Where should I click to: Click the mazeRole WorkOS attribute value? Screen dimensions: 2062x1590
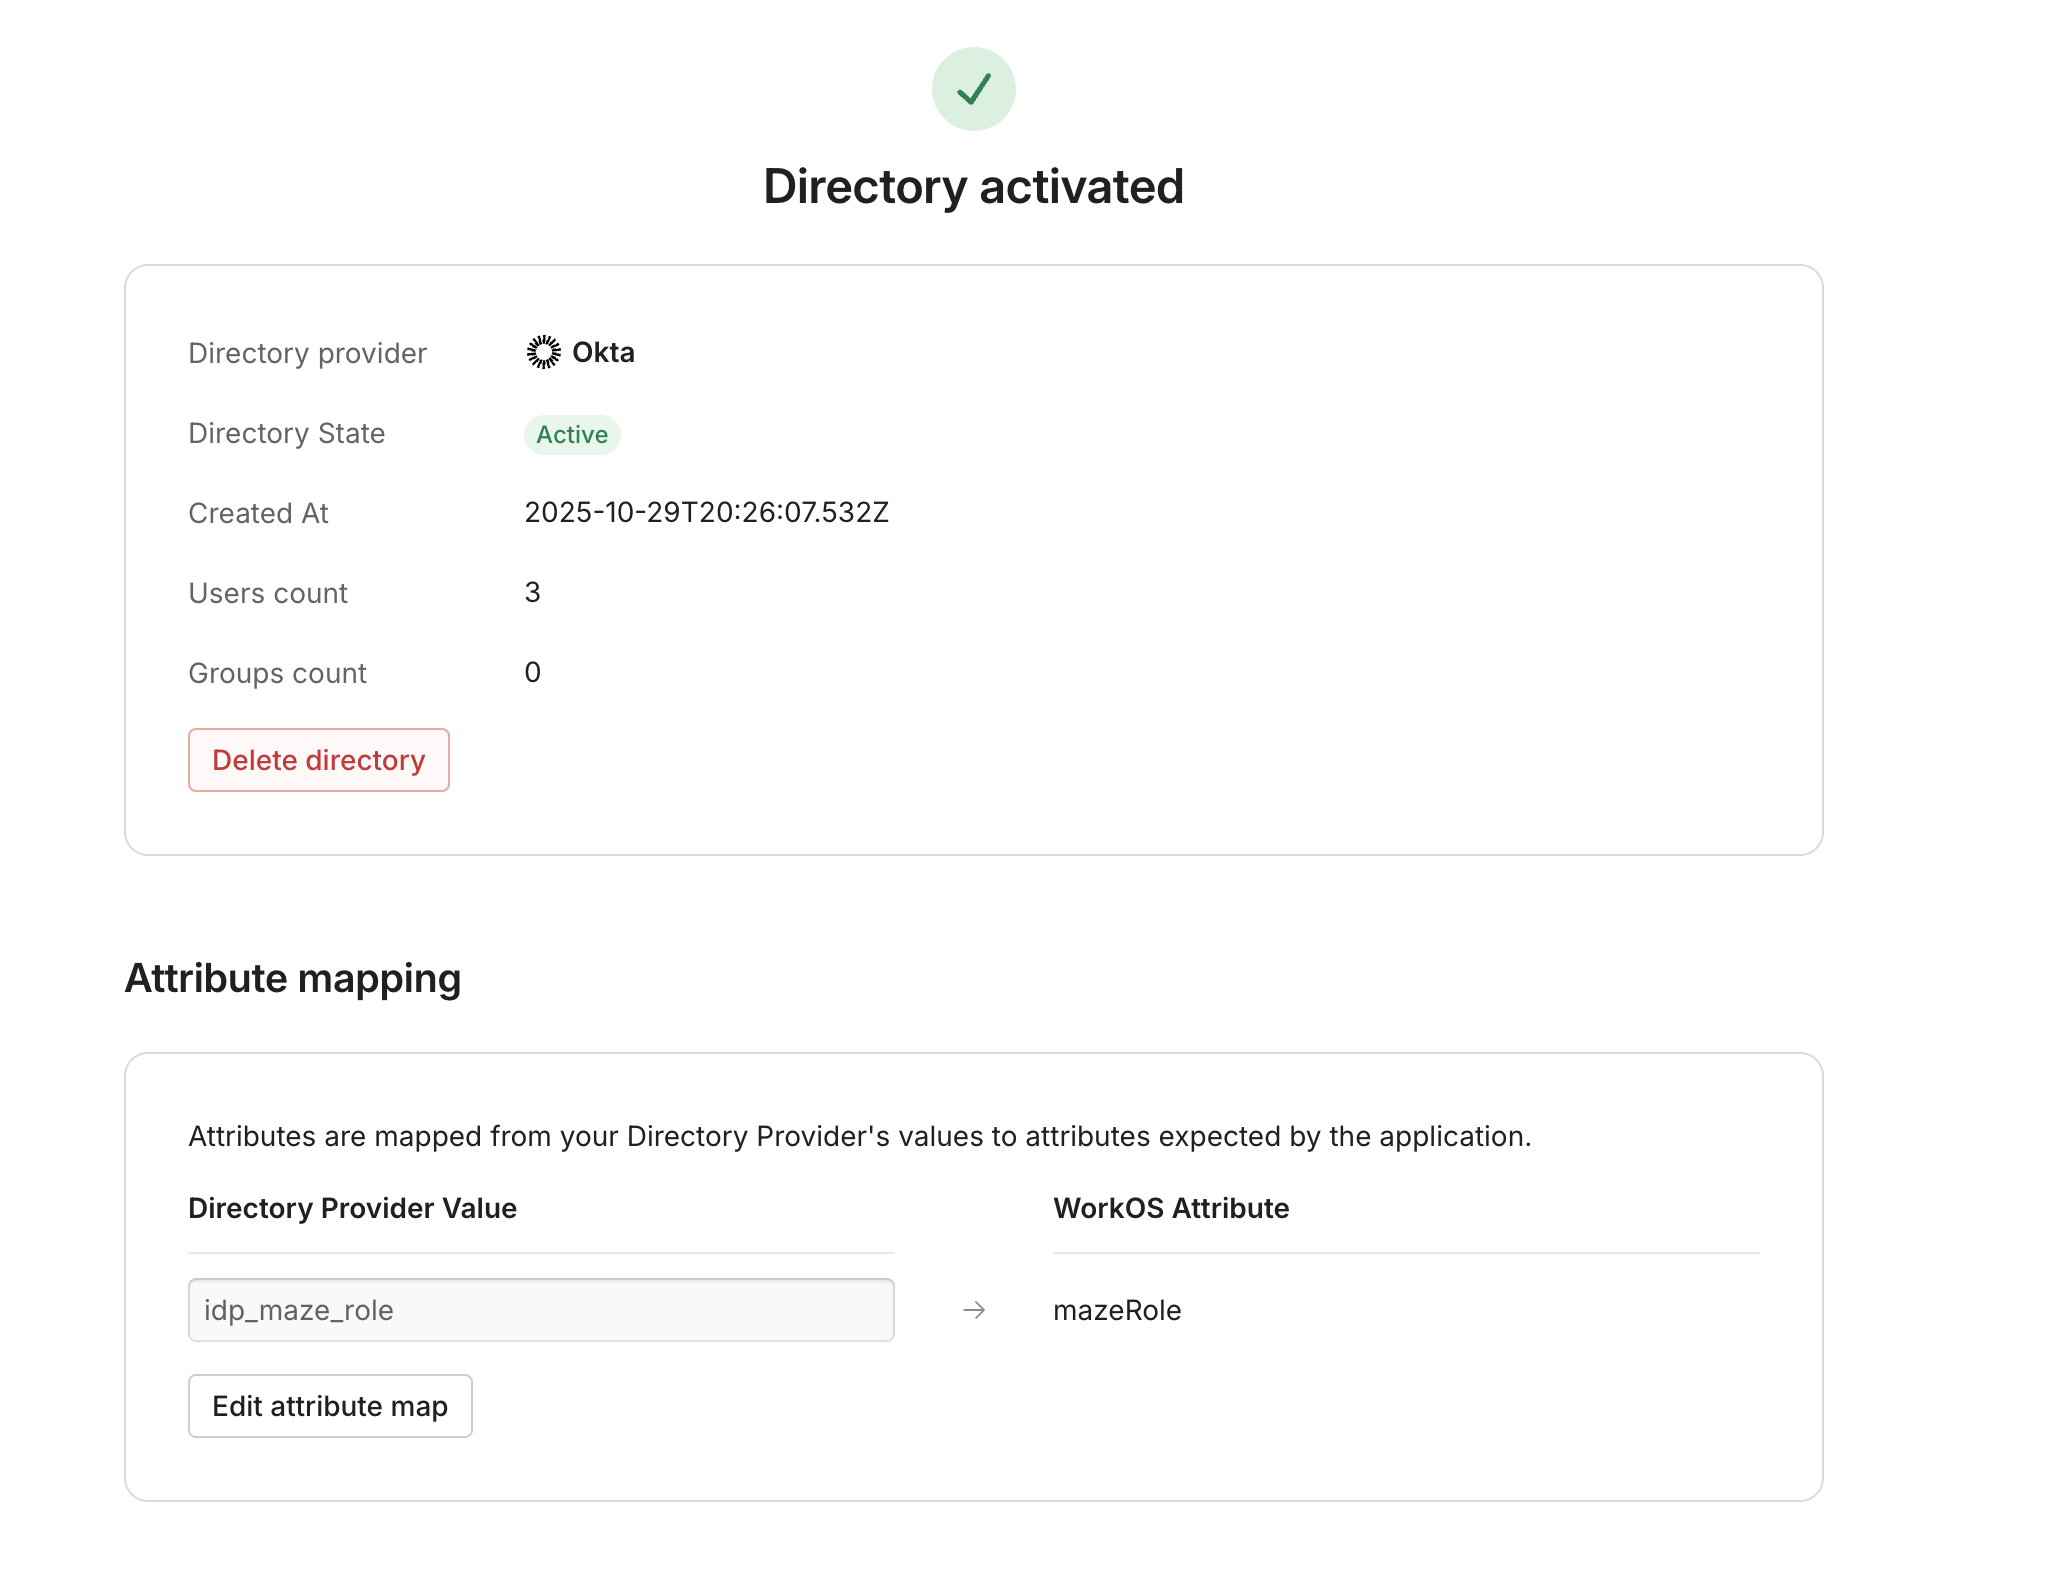[1116, 1309]
